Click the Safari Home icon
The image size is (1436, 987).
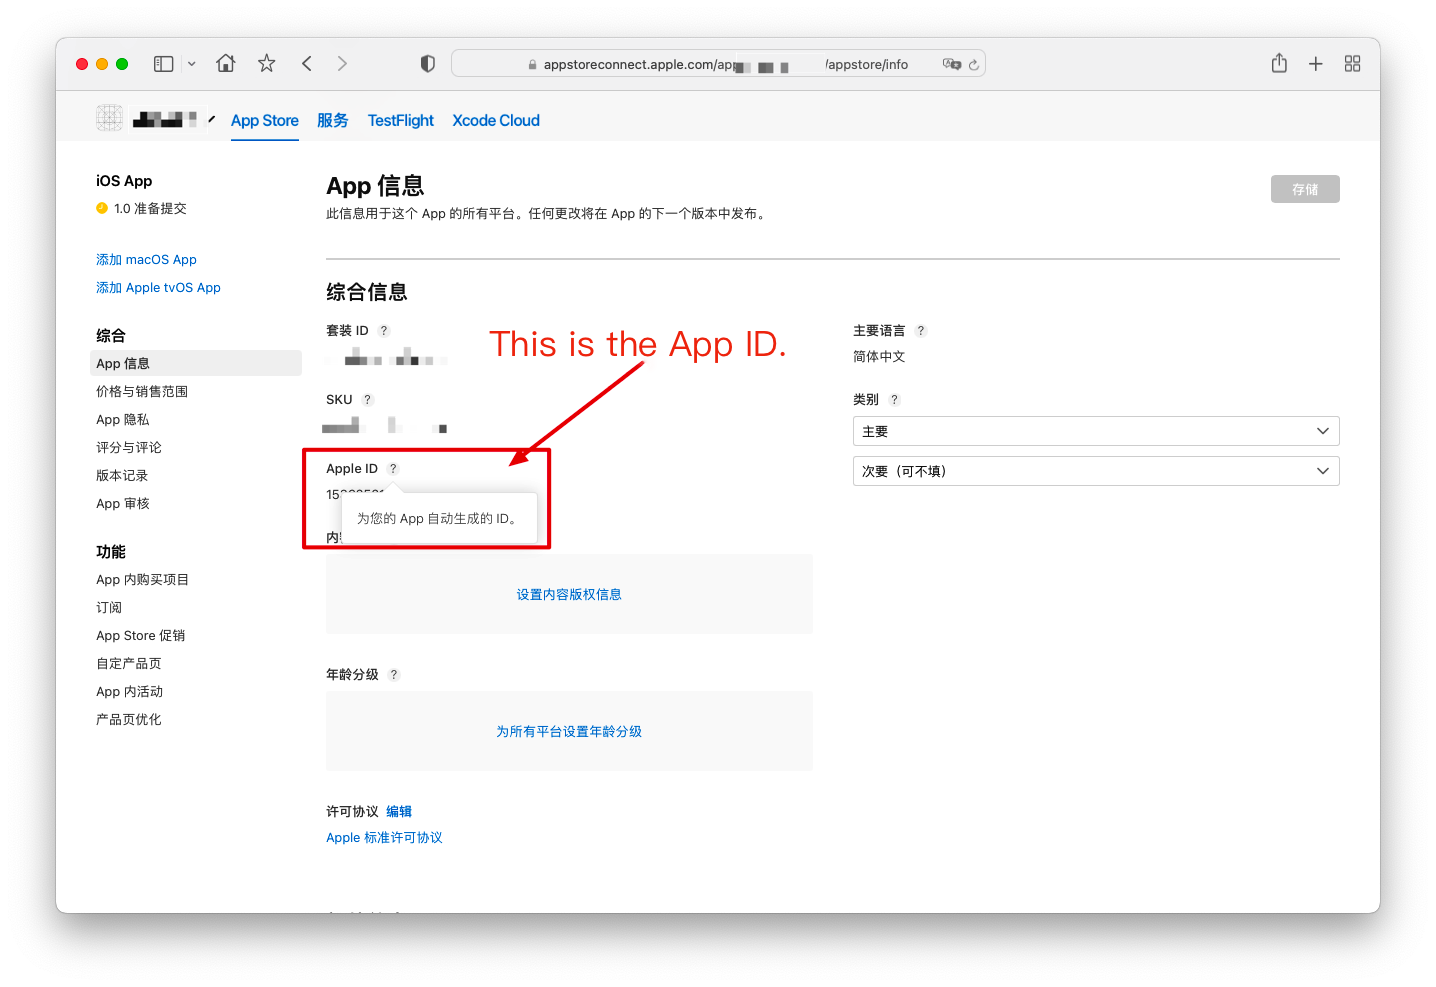pyautogui.click(x=225, y=63)
